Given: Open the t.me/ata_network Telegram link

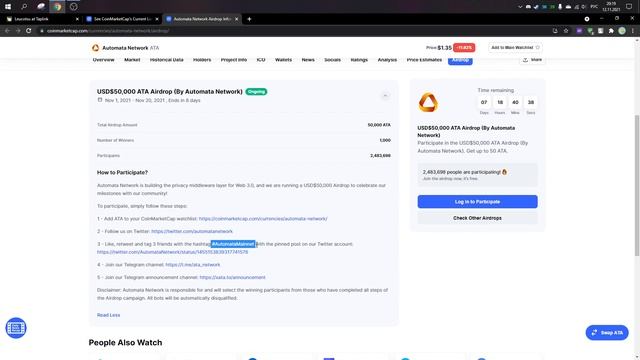Looking at the screenshot, I should [x=193, y=265].
